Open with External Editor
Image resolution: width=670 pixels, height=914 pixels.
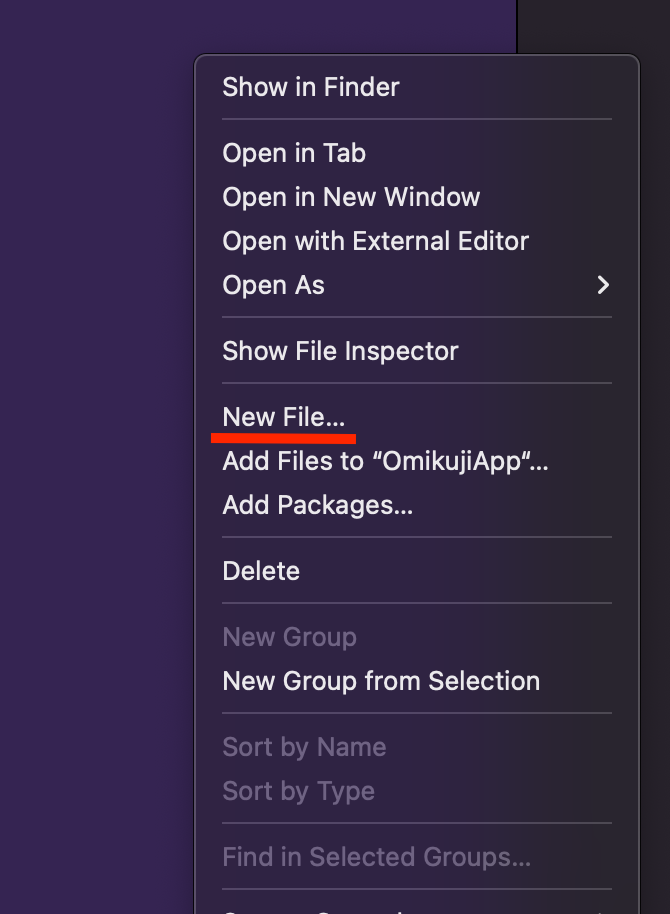(x=375, y=240)
